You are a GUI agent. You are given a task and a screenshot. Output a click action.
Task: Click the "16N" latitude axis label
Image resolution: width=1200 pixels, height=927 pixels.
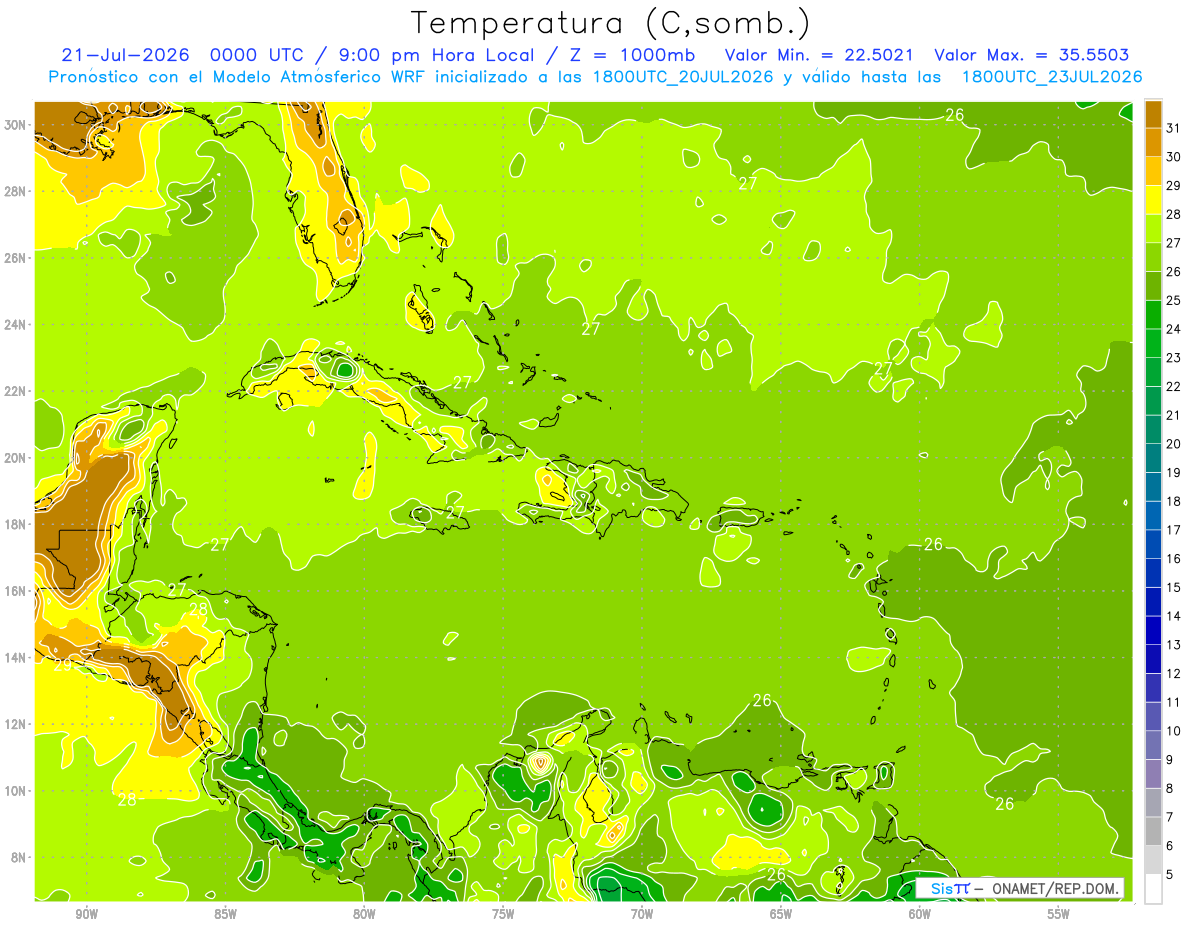pyautogui.click(x=17, y=591)
